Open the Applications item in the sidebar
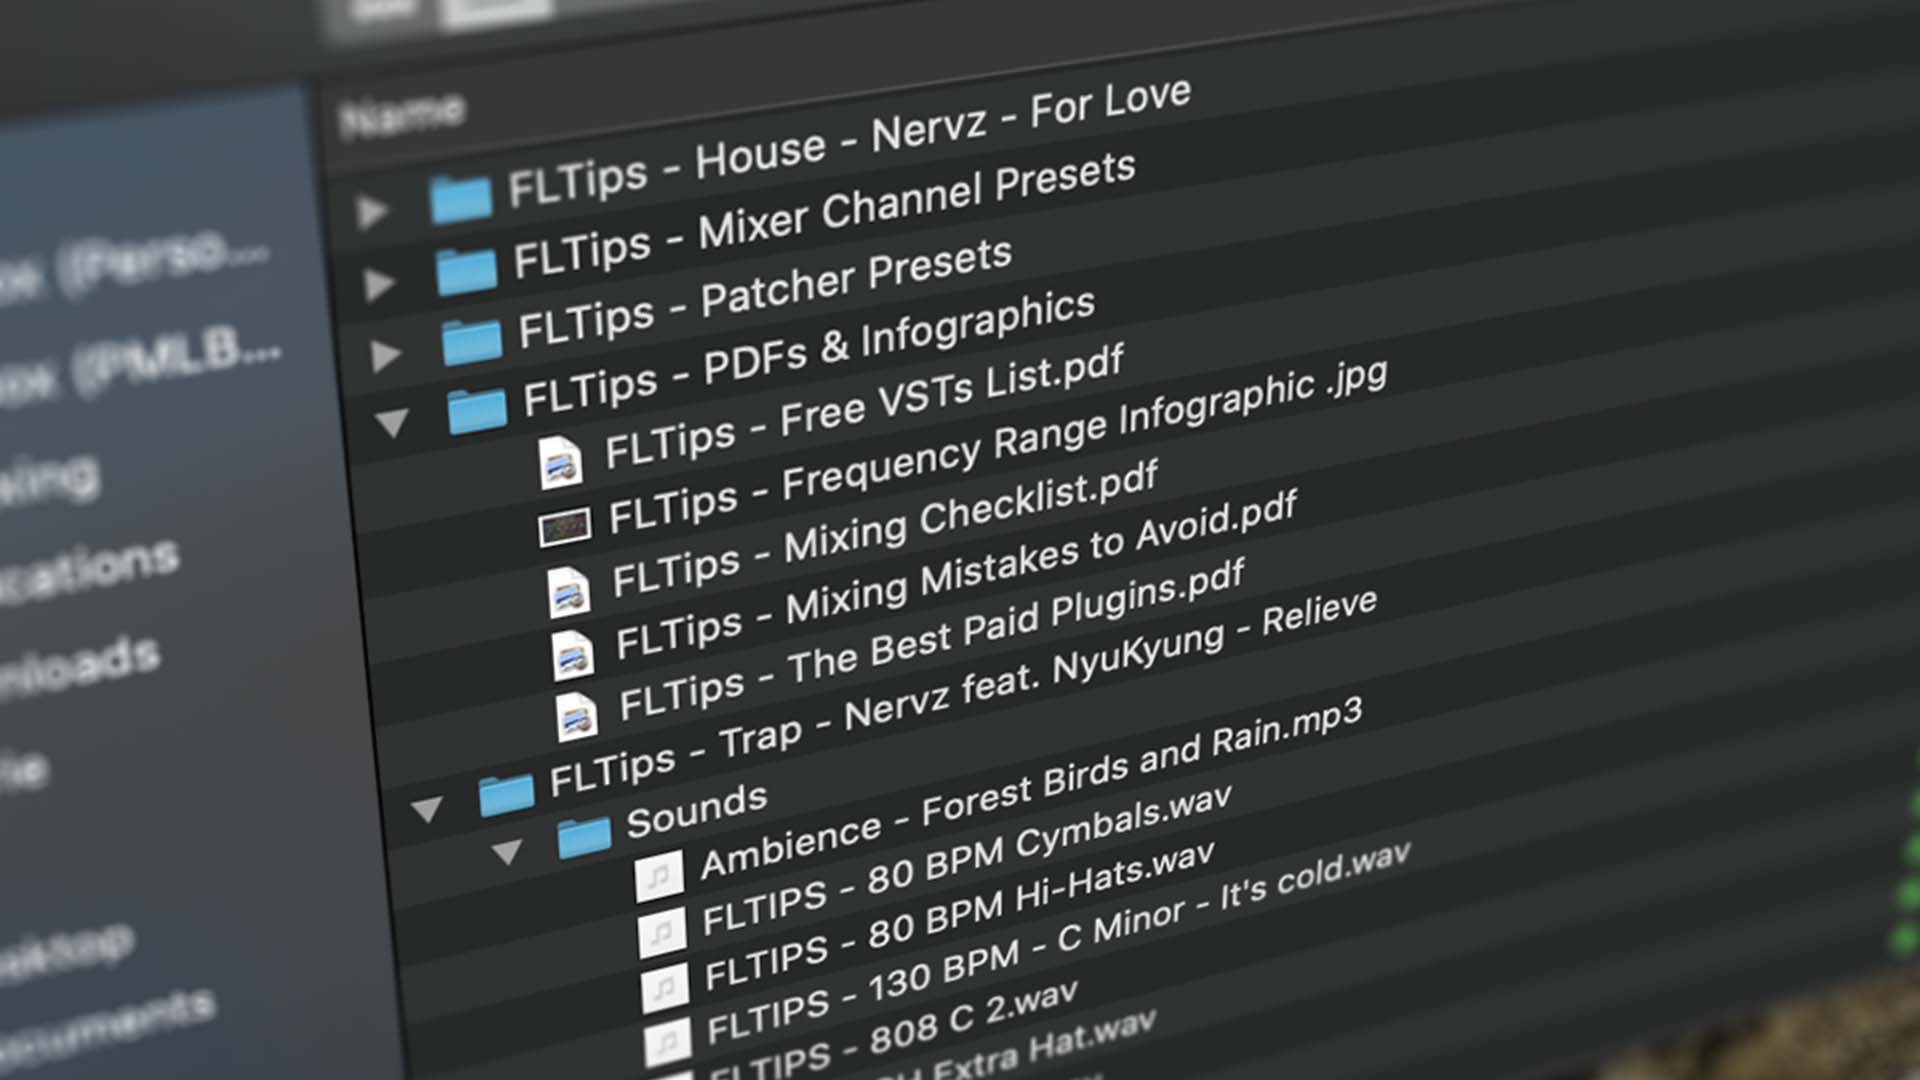 [90, 572]
